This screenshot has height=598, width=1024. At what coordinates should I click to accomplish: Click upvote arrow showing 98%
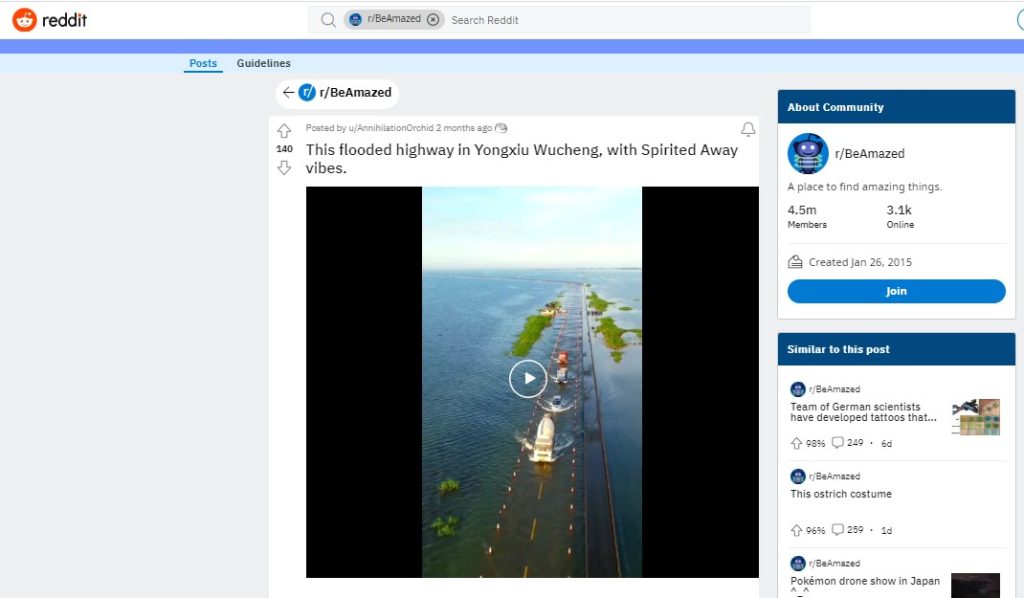(x=796, y=443)
